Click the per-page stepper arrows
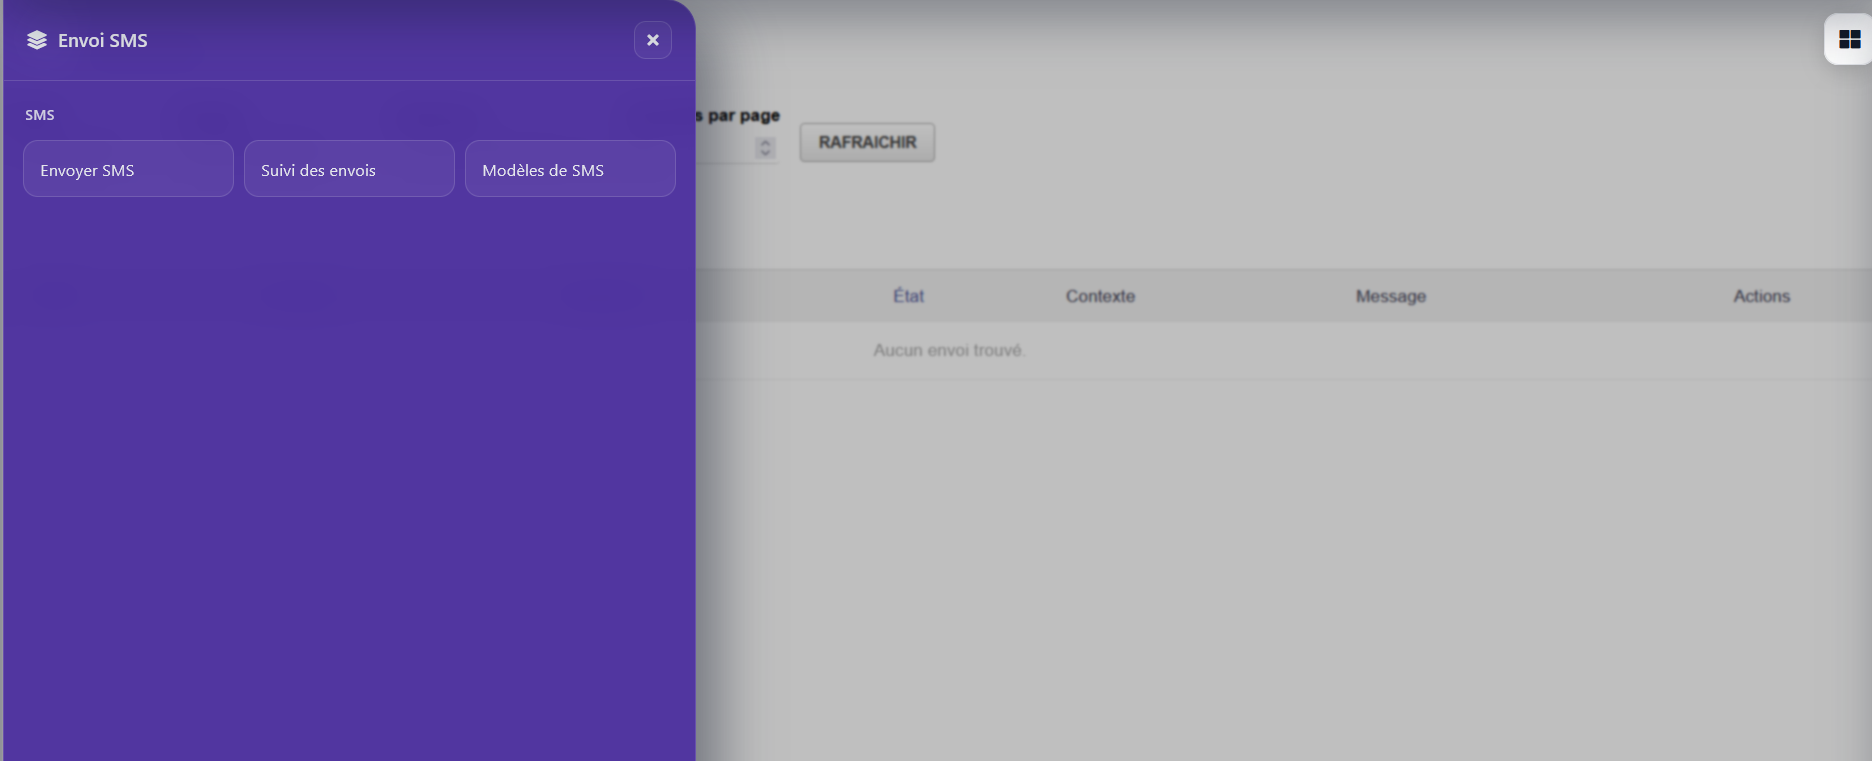The width and height of the screenshot is (1872, 761). click(765, 148)
